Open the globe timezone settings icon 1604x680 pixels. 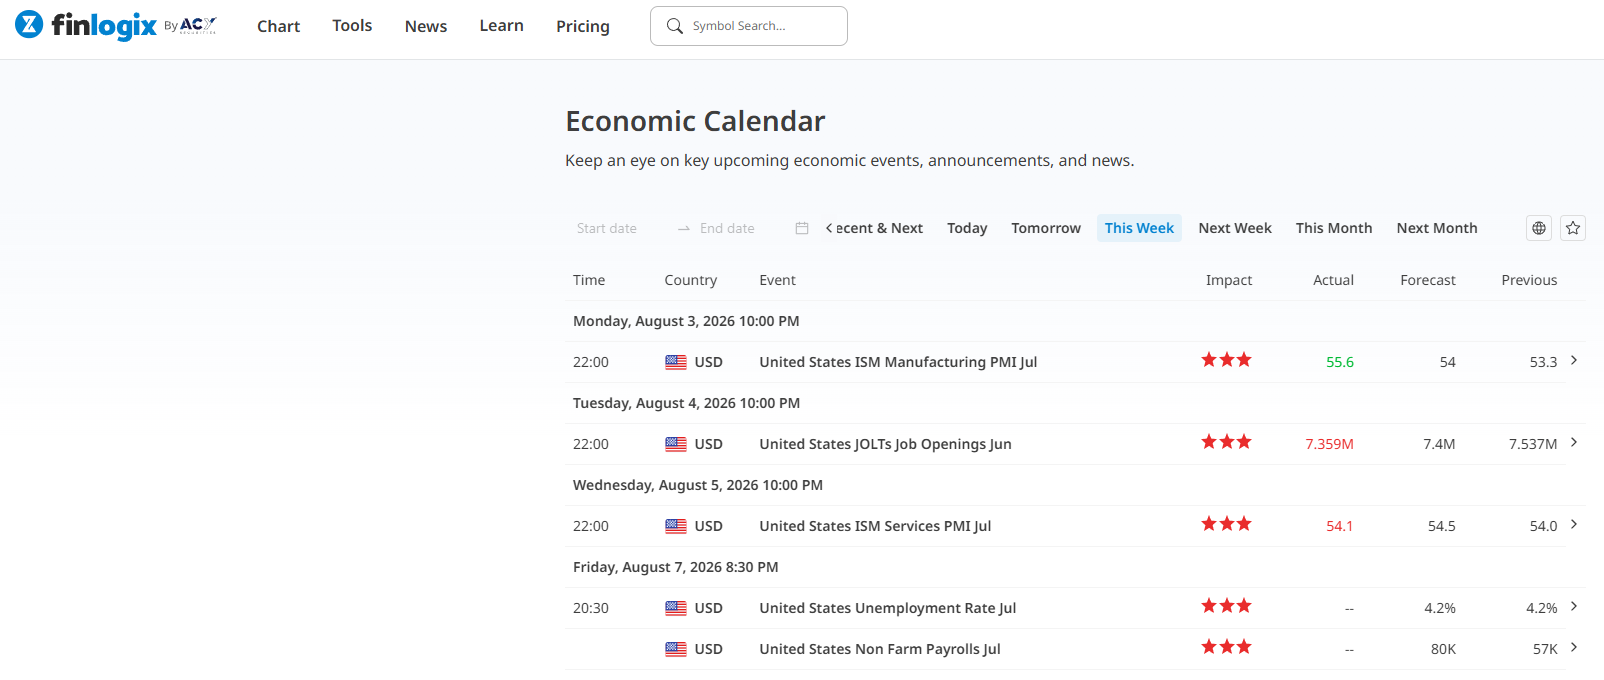coord(1539,228)
